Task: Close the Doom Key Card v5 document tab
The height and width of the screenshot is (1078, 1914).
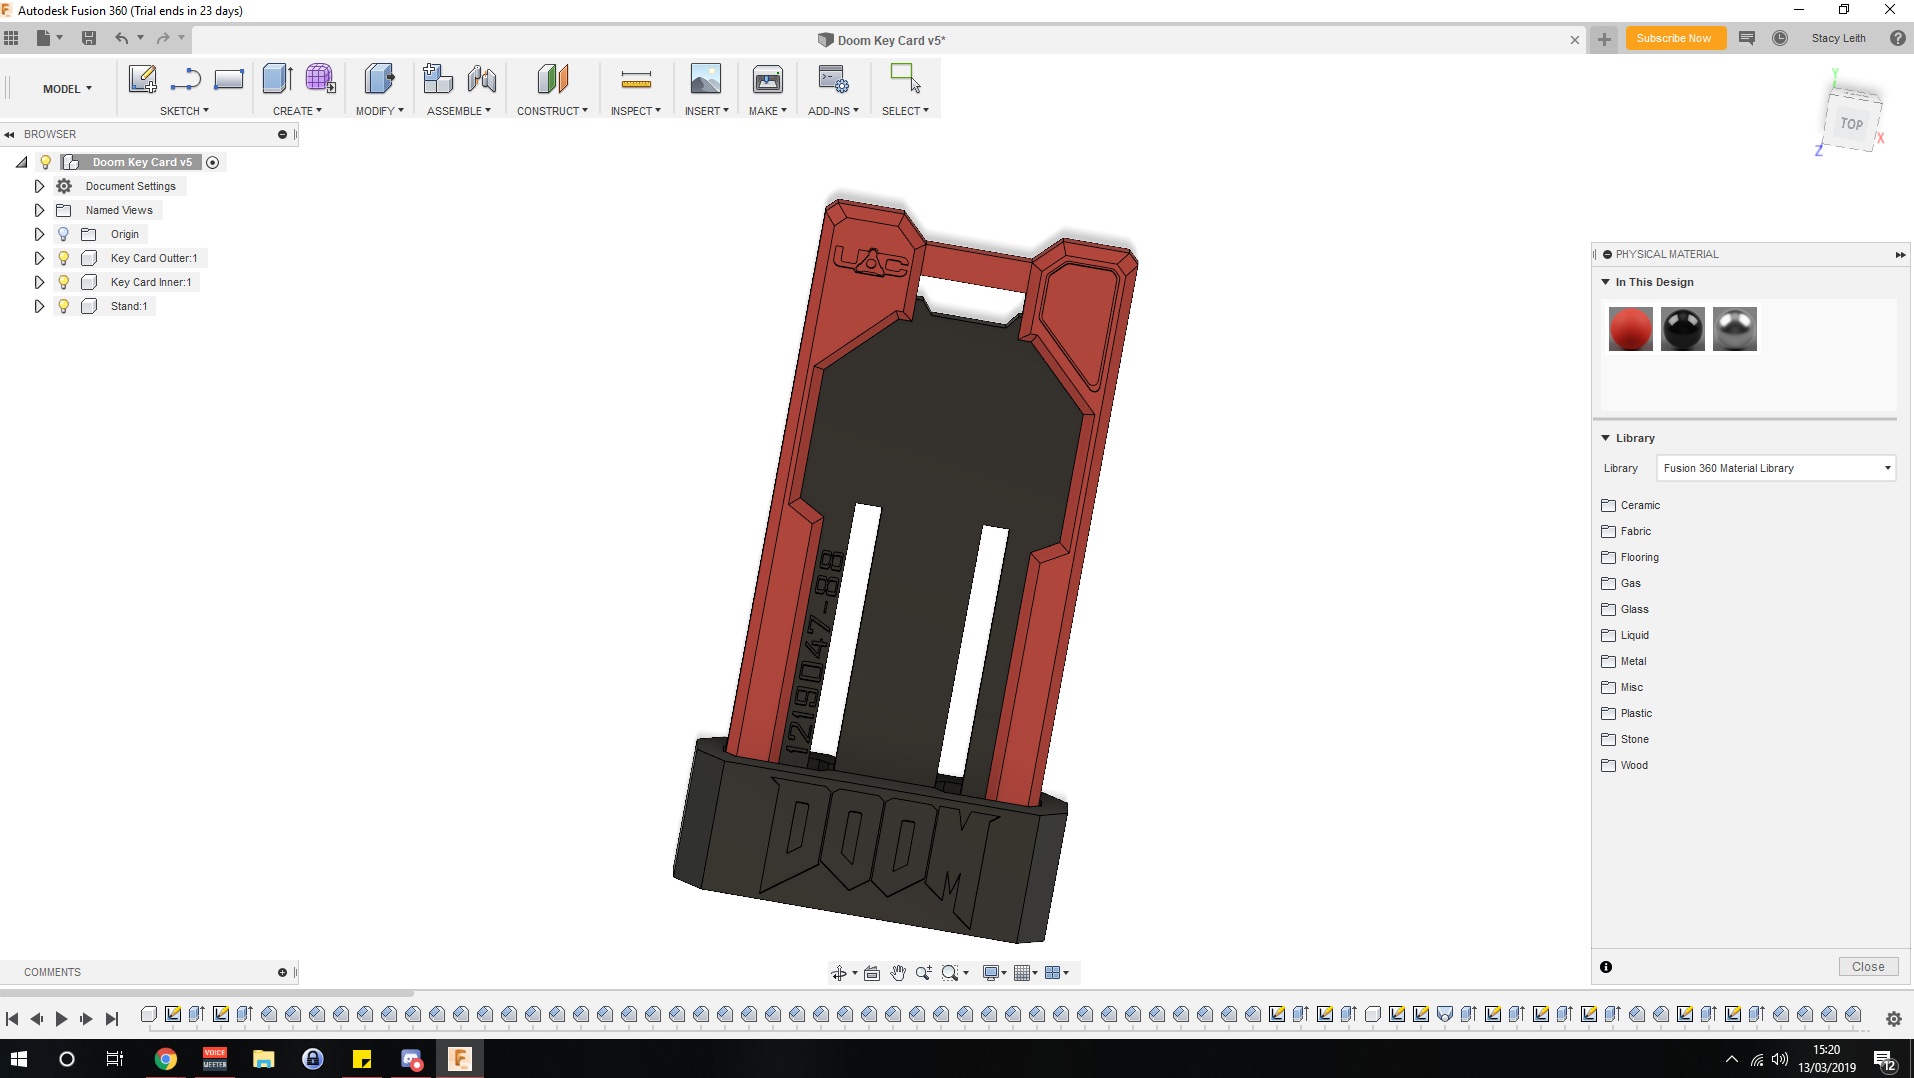Action: pos(1575,40)
